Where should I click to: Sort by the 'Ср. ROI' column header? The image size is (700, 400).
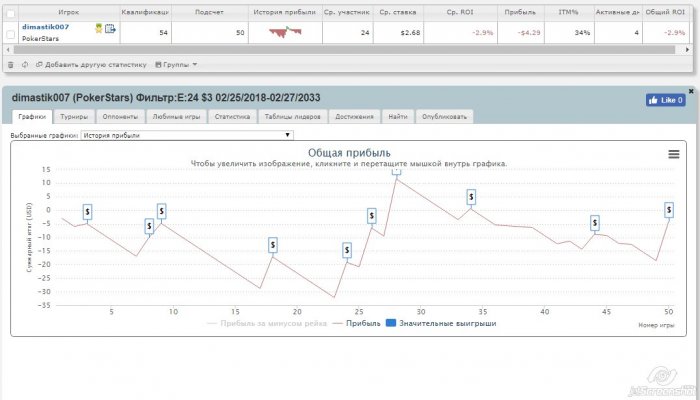pos(460,12)
